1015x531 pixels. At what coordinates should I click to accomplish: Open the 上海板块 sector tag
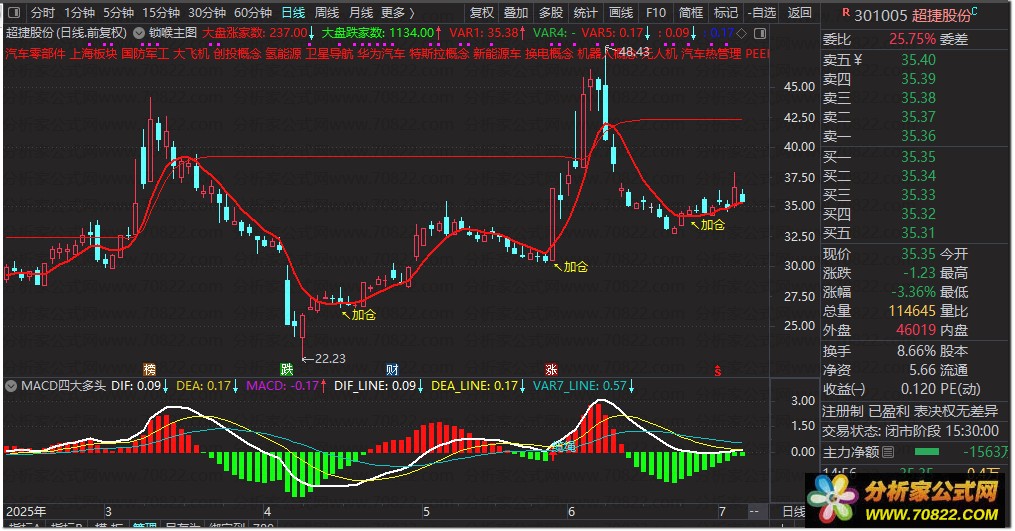93,53
